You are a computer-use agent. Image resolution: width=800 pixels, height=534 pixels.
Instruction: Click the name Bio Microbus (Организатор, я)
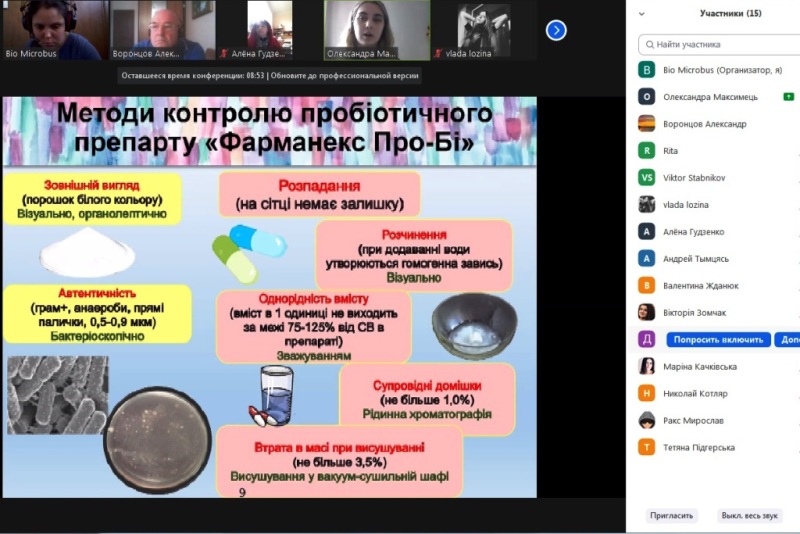pyautogui.click(x=722, y=70)
